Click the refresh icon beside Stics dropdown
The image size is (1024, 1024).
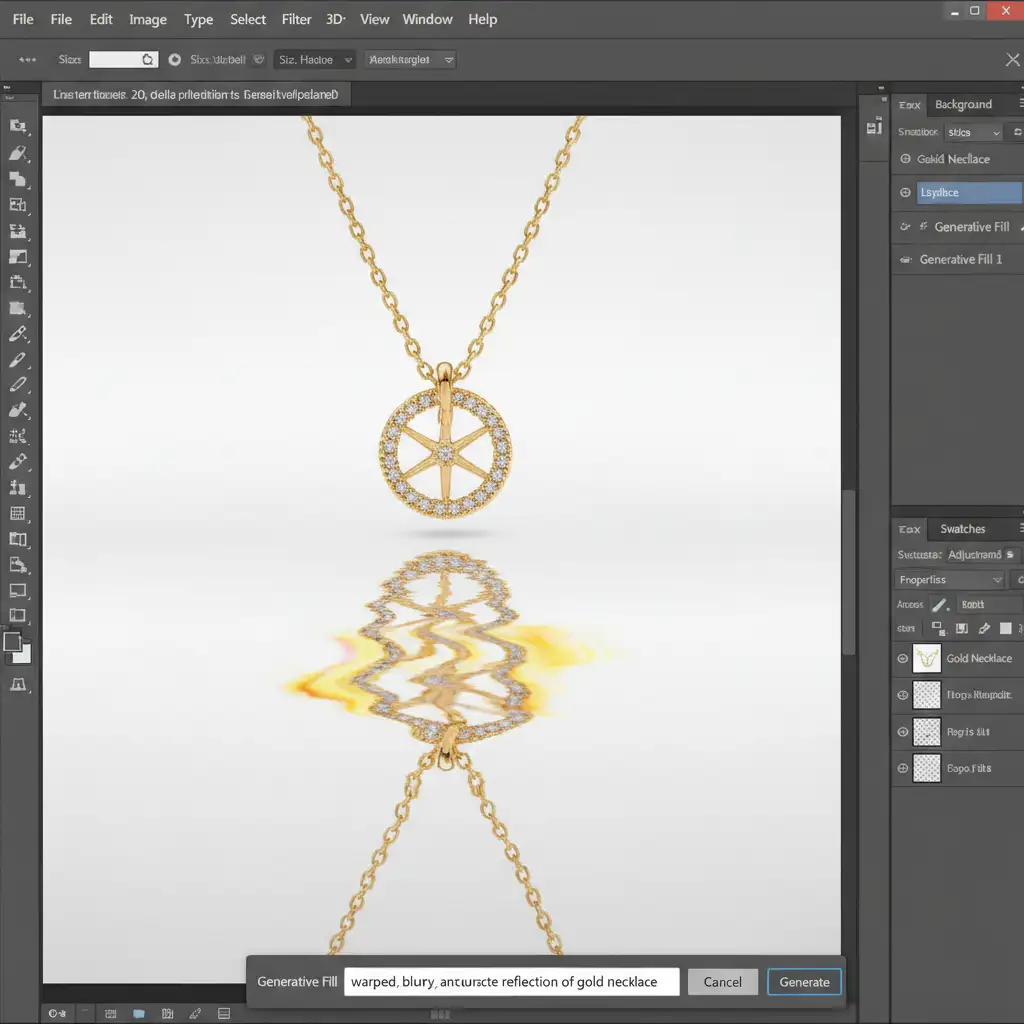(1015, 132)
